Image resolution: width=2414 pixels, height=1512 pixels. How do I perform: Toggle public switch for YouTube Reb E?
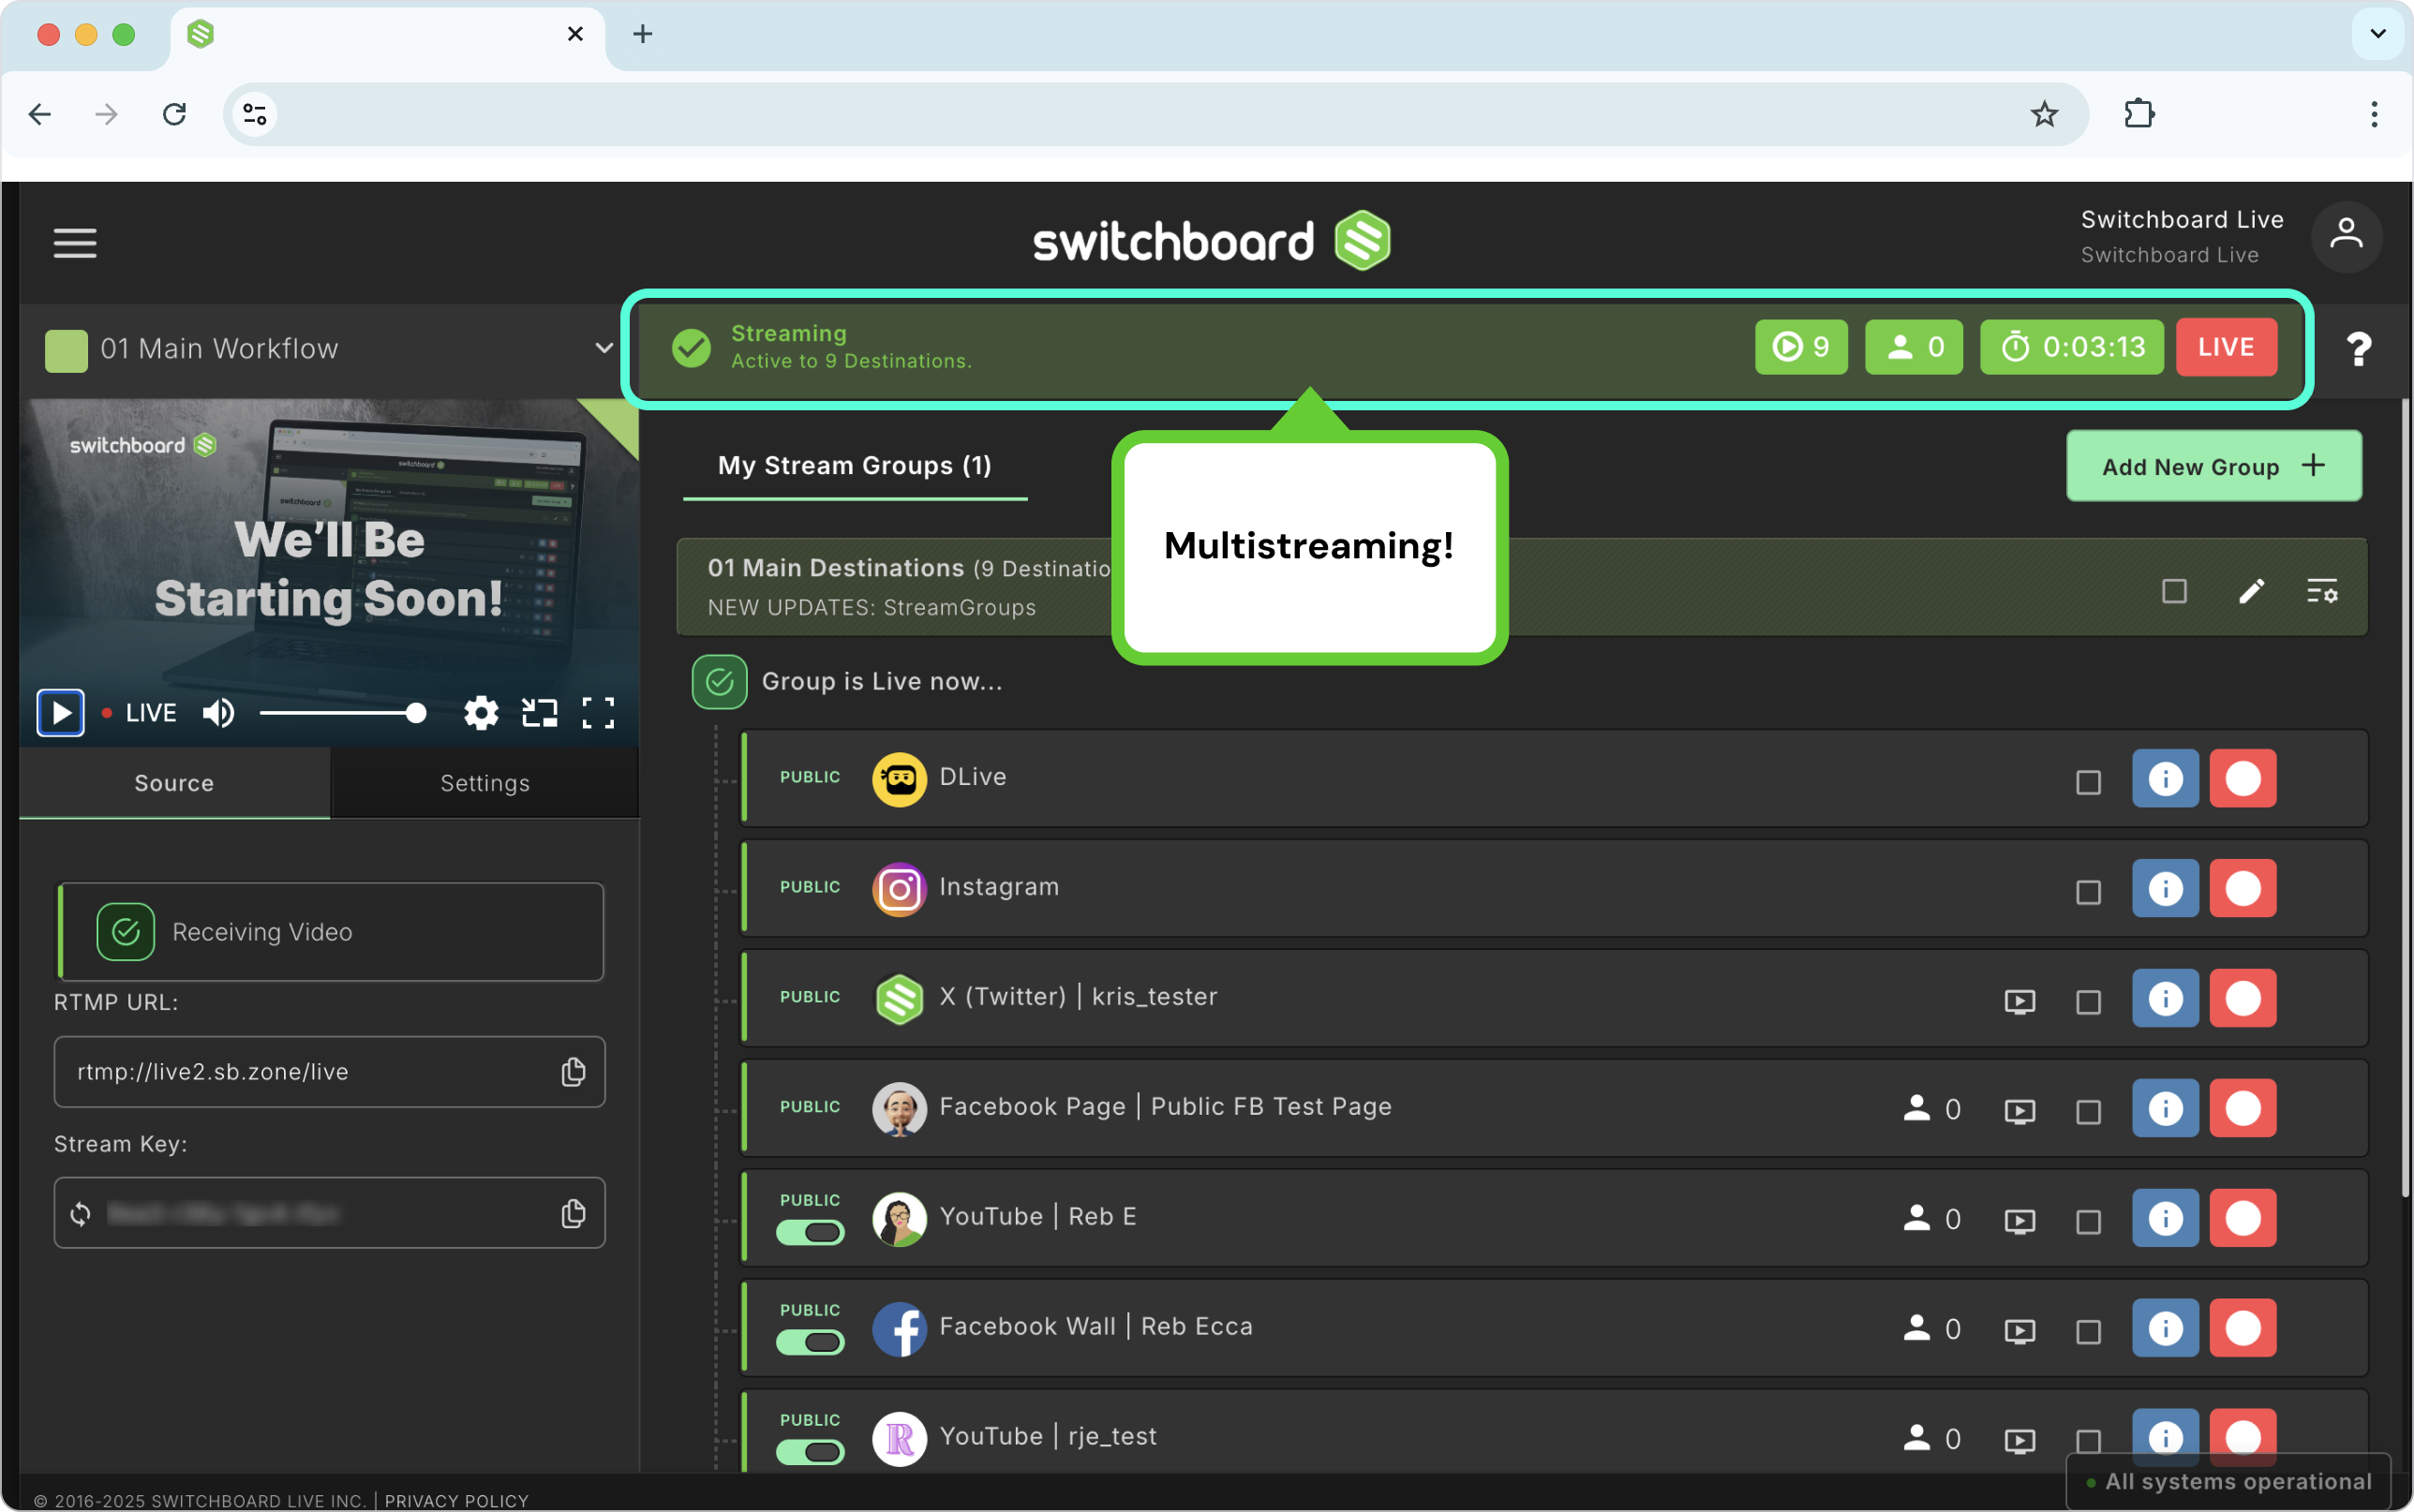pos(810,1233)
